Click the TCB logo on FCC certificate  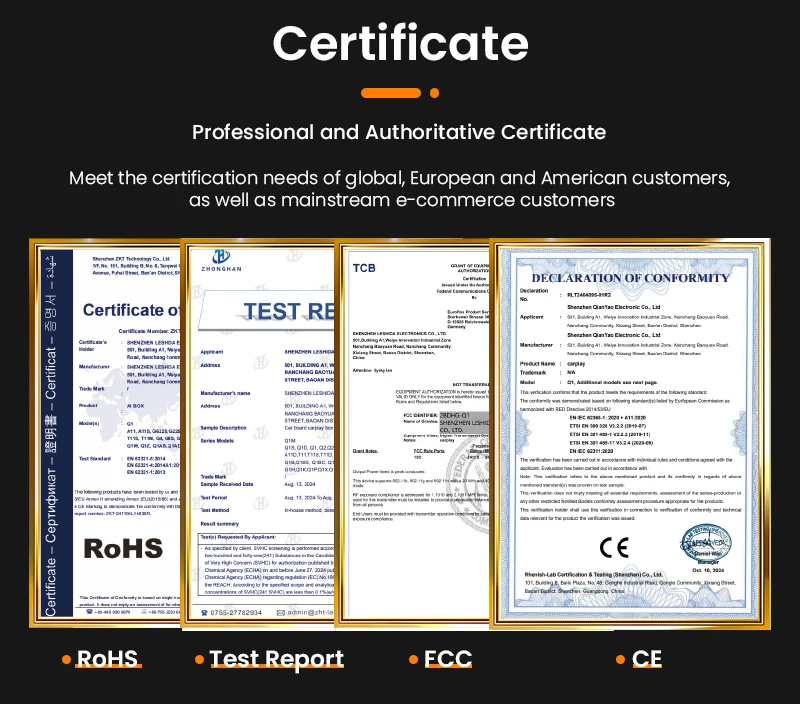pos(364,268)
